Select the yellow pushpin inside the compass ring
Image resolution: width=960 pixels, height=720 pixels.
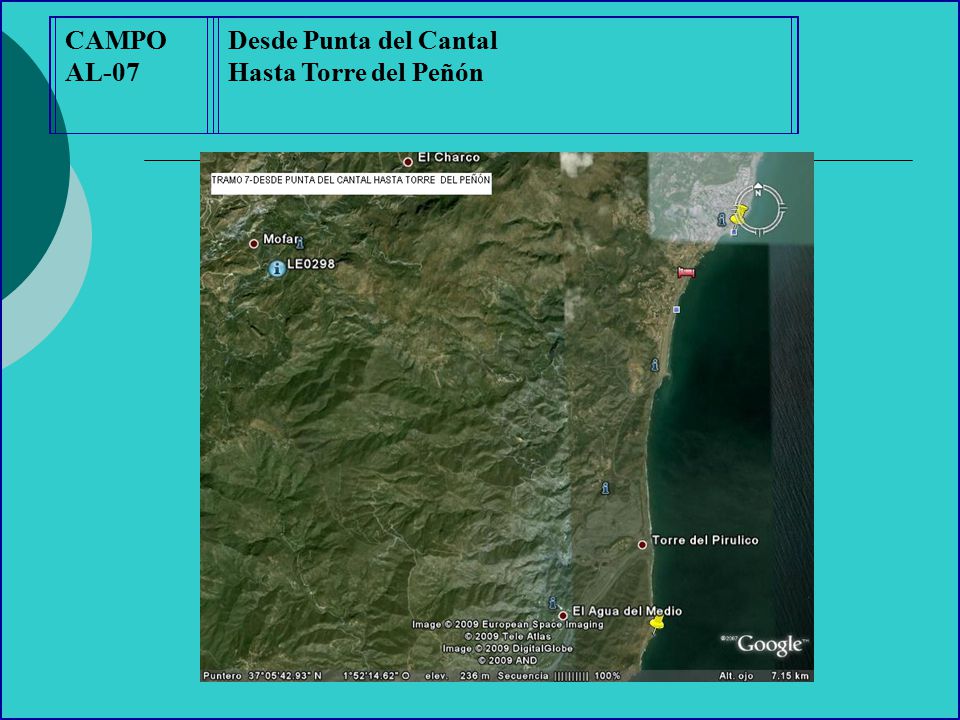coord(739,215)
